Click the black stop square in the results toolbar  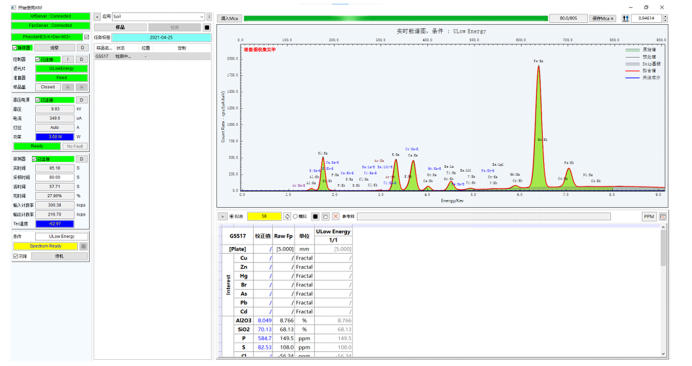tap(315, 216)
